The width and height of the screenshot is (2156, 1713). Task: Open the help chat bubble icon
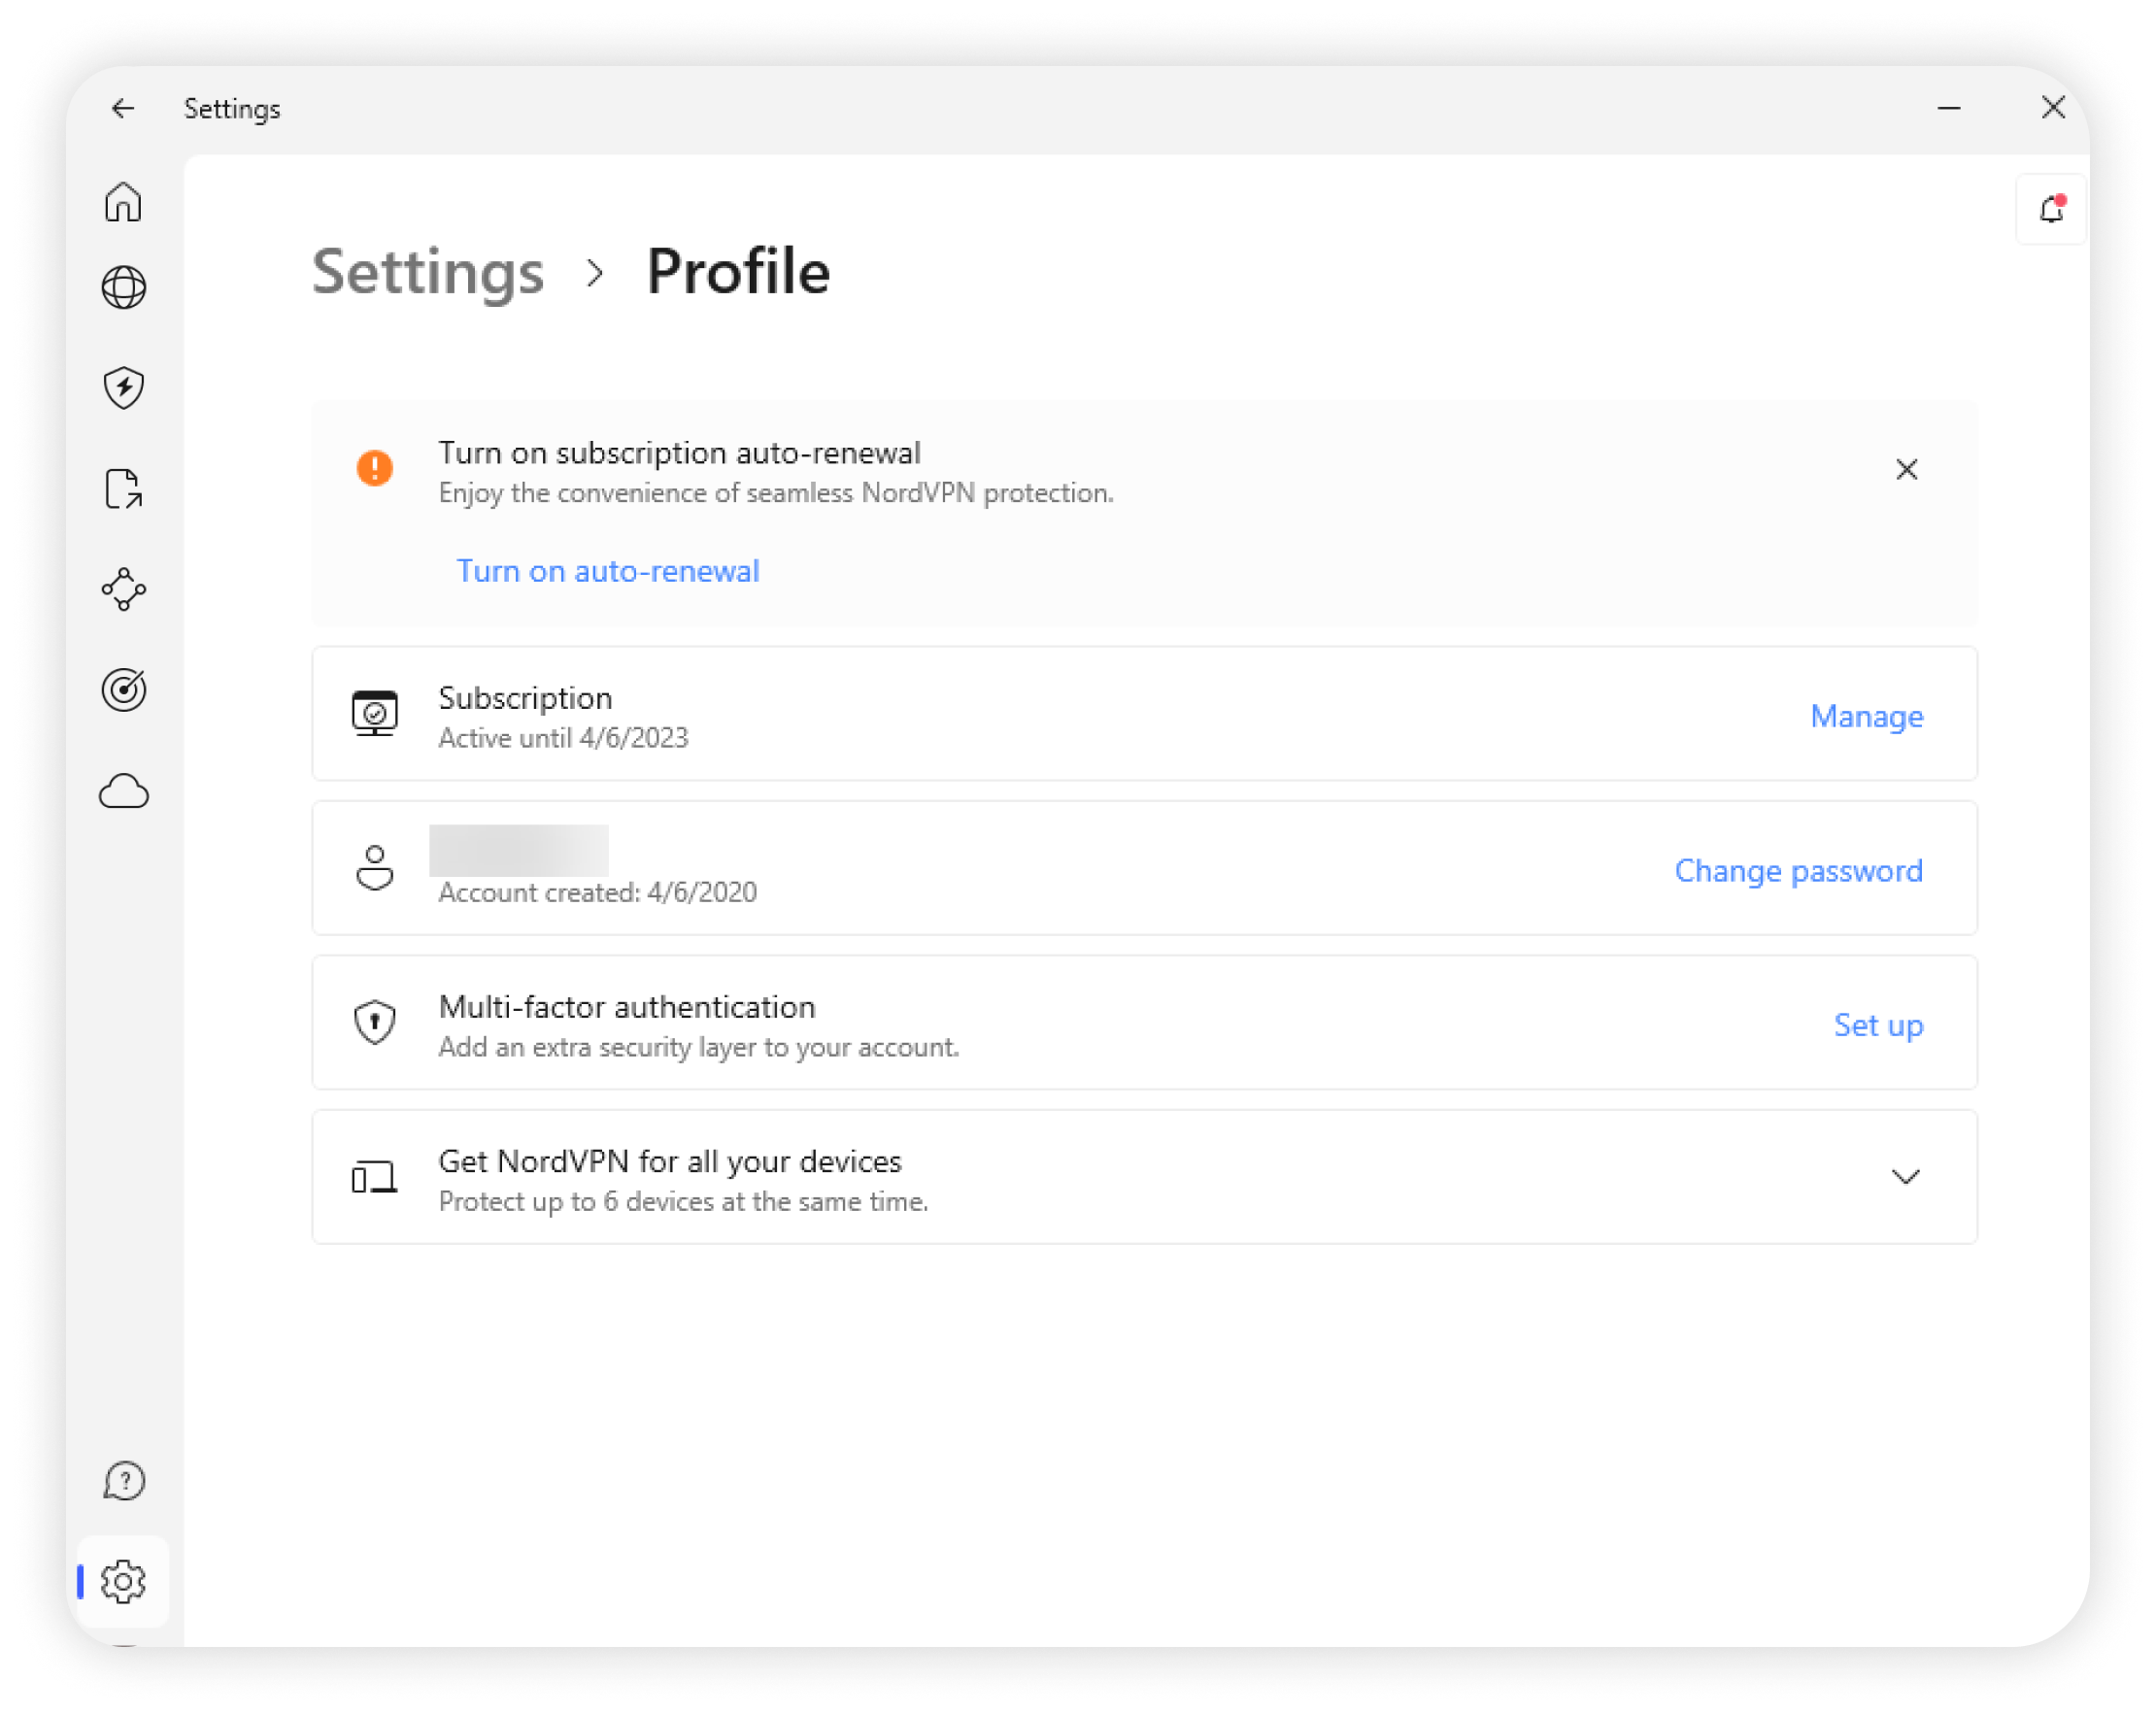point(123,1481)
